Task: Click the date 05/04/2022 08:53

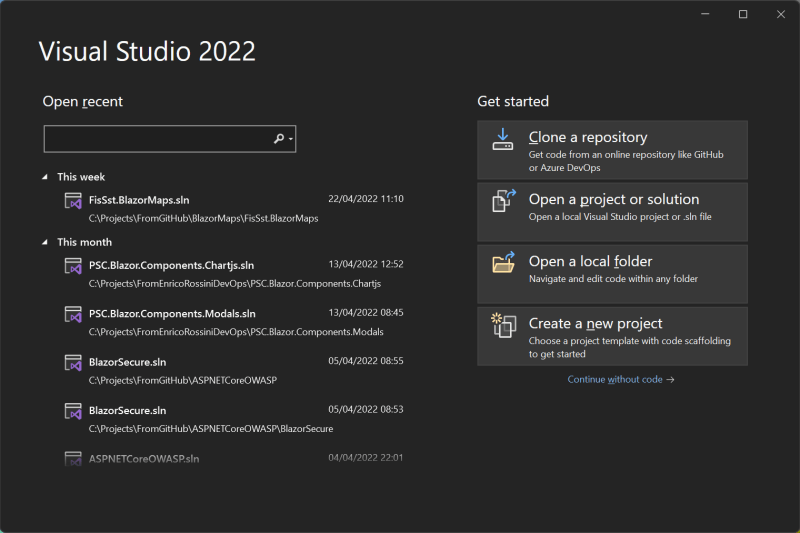Action: [366, 410]
